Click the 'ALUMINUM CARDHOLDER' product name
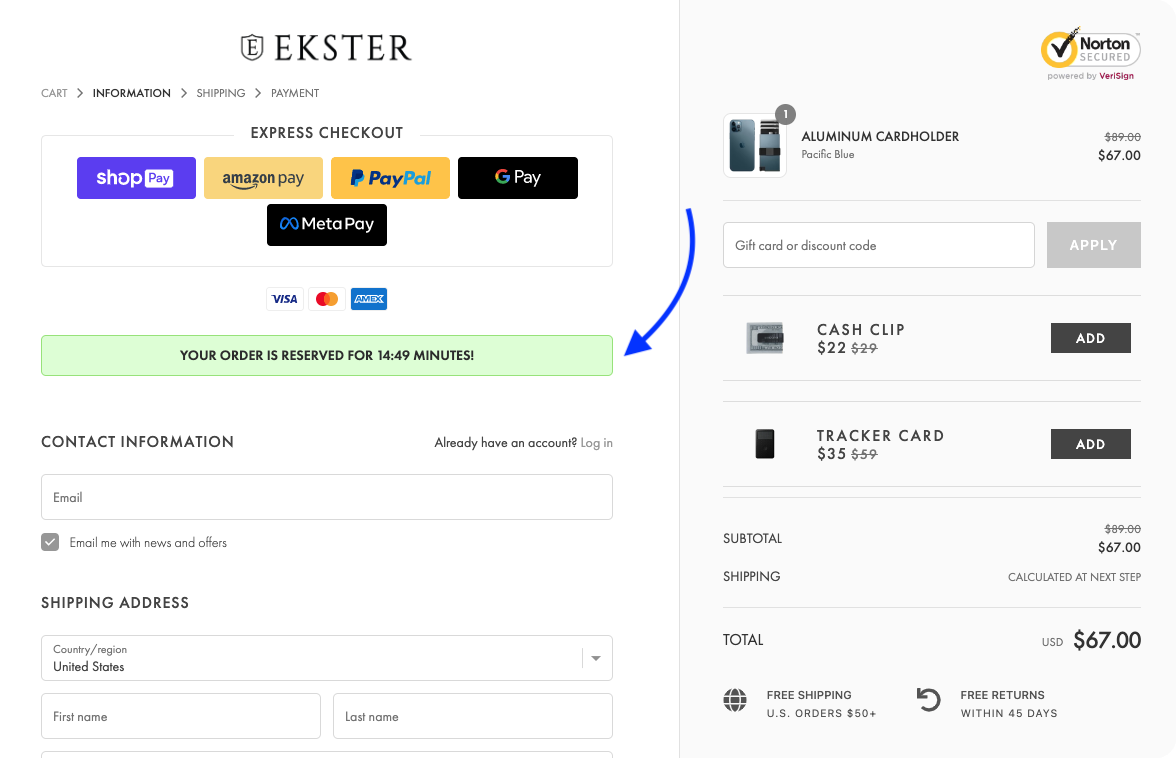 880,136
